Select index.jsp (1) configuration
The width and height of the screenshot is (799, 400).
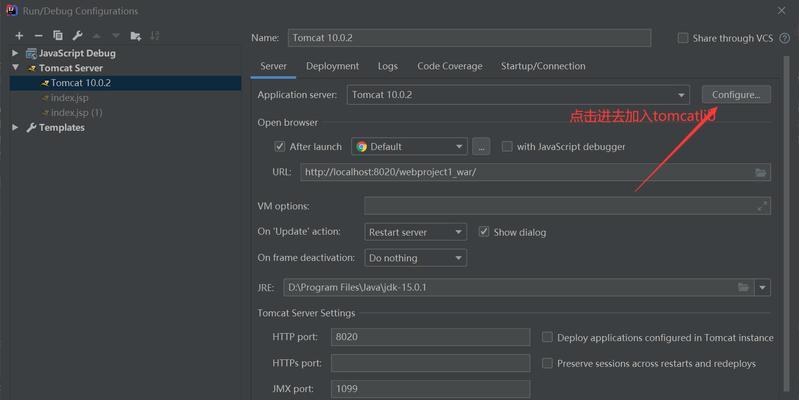pyautogui.click(x=76, y=112)
